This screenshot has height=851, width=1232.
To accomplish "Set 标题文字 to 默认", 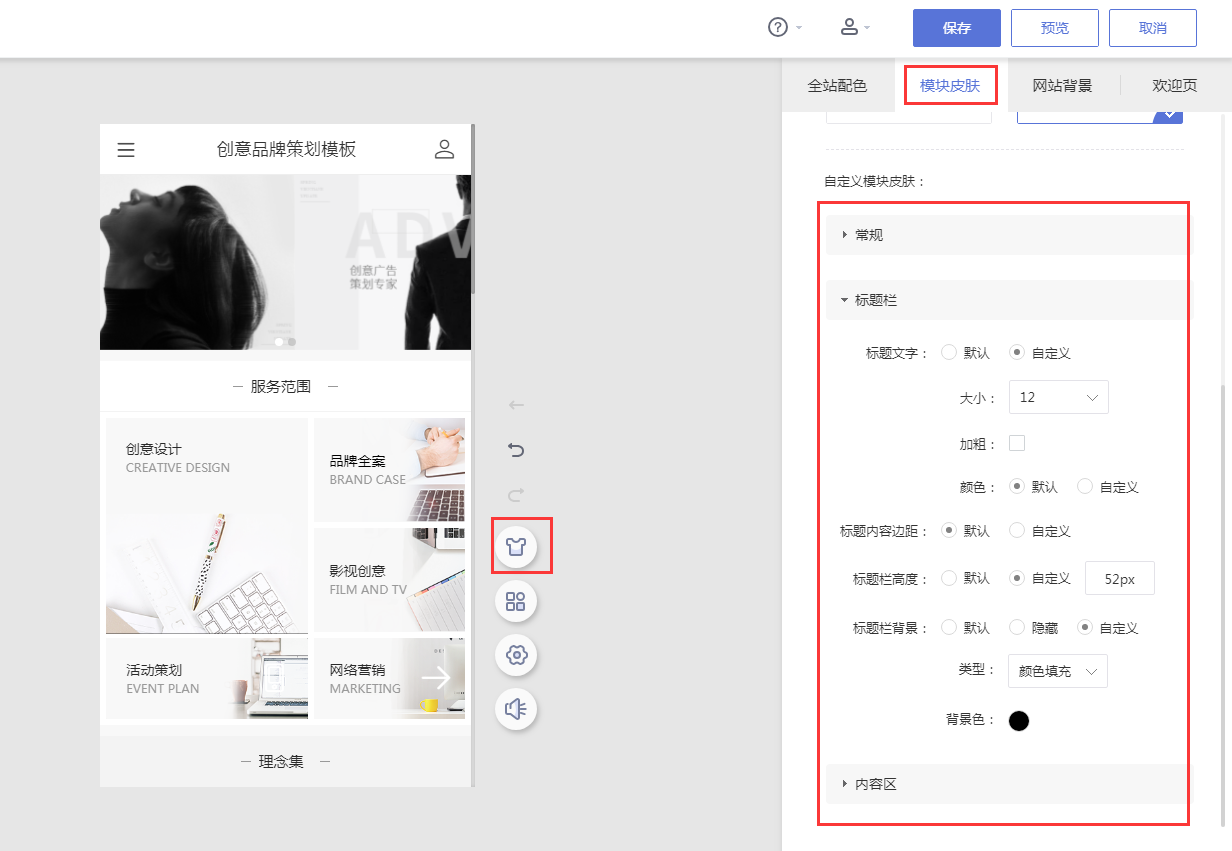I will (949, 353).
